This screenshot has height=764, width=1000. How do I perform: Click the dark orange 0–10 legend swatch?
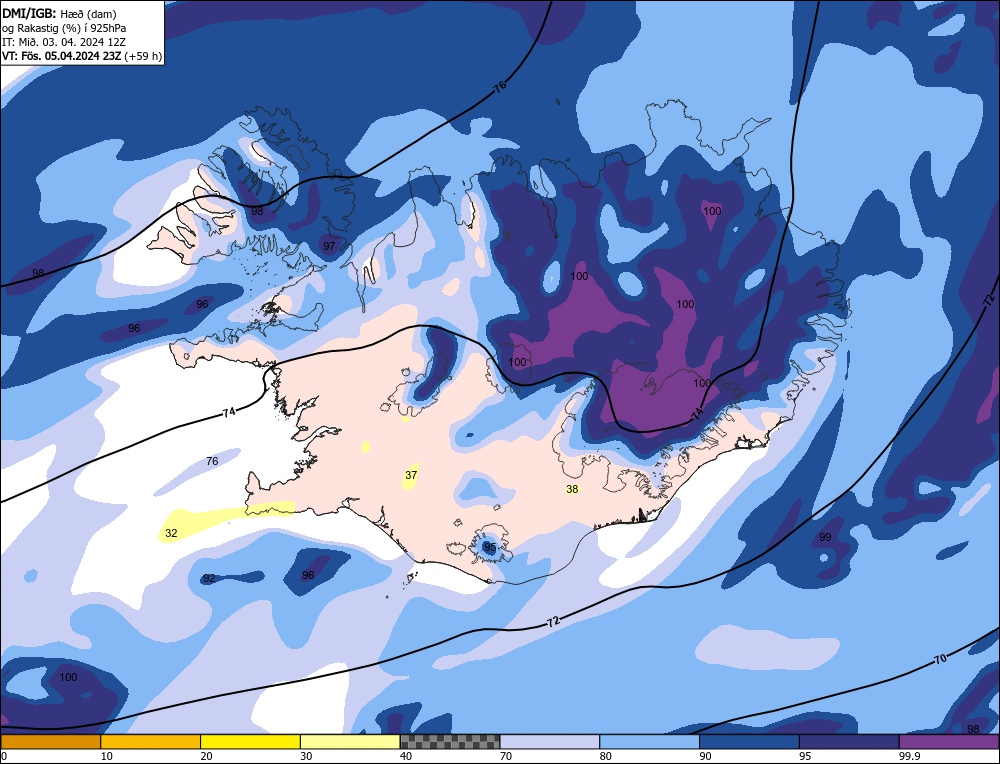click(x=50, y=742)
